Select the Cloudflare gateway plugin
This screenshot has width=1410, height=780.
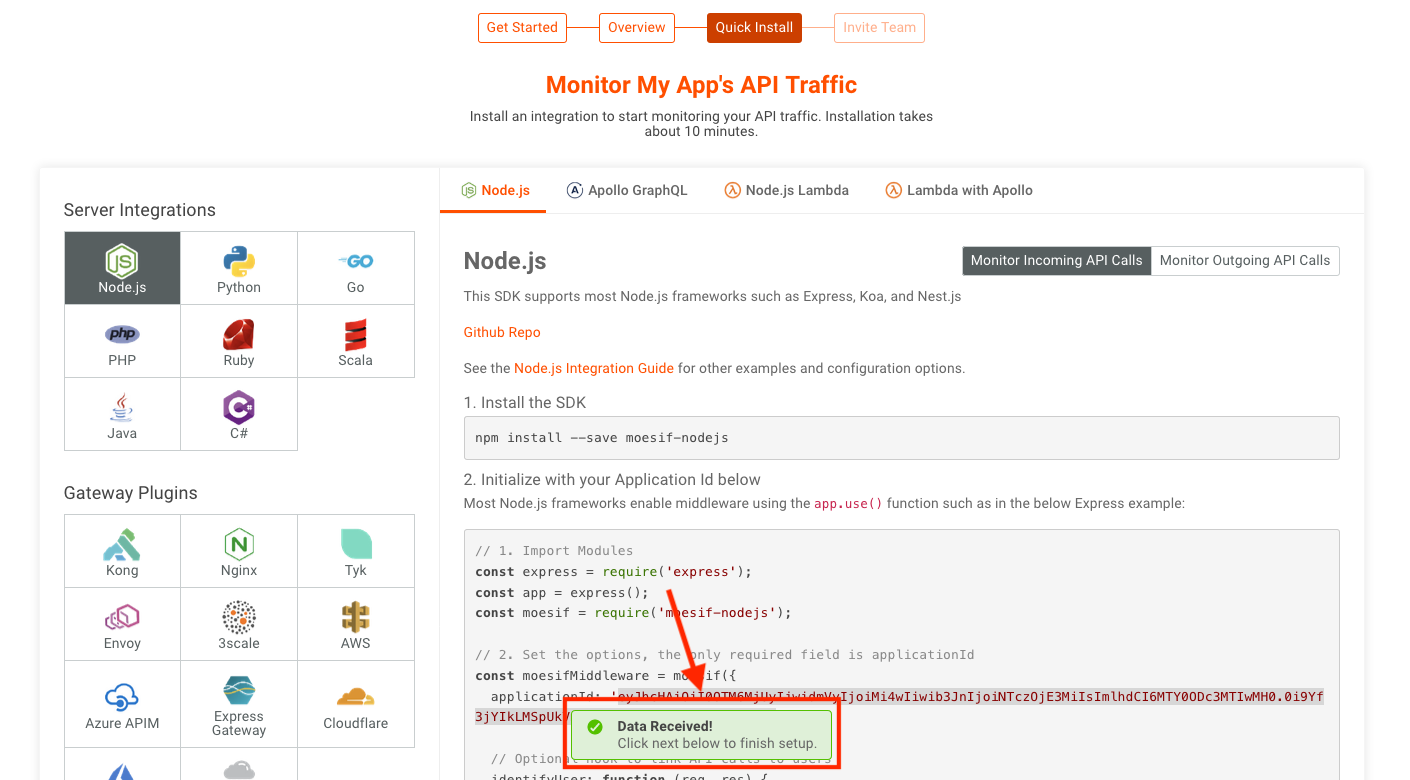click(x=356, y=703)
